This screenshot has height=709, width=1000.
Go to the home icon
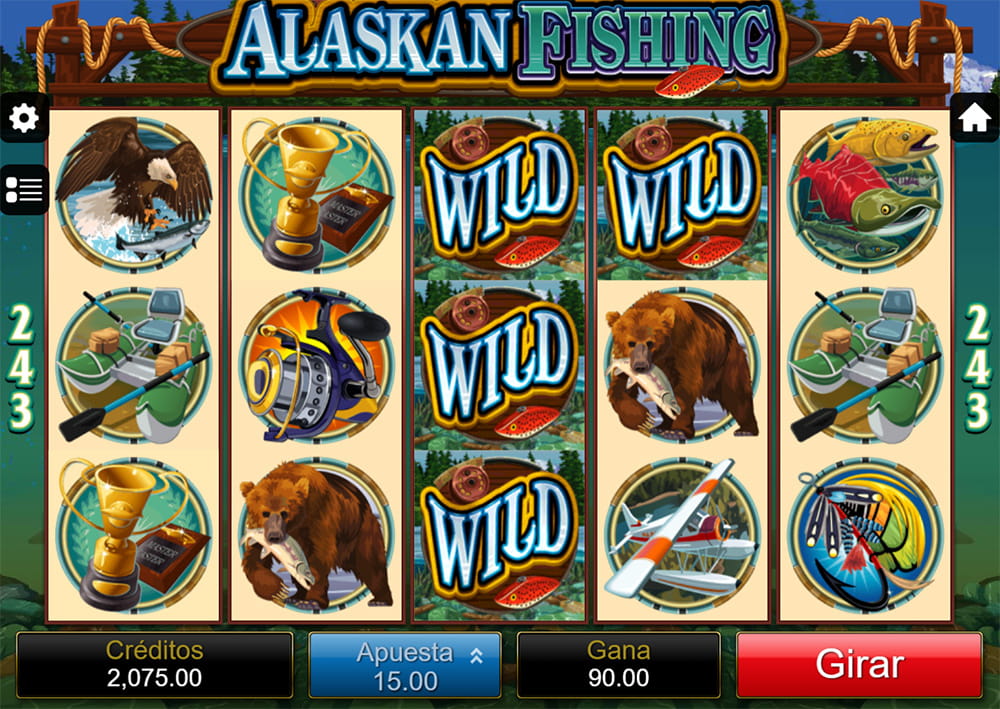pyautogui.click(x=974, y=118)
